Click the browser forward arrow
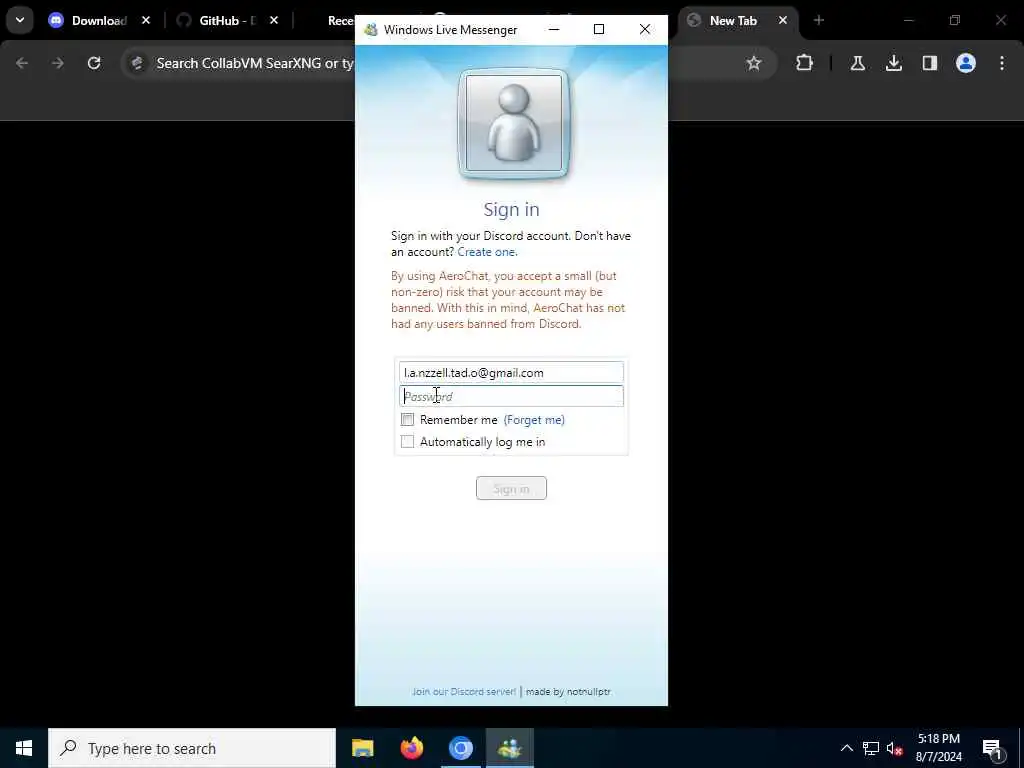The width and height of the screenshot is (1024, 768). point(57,63)
